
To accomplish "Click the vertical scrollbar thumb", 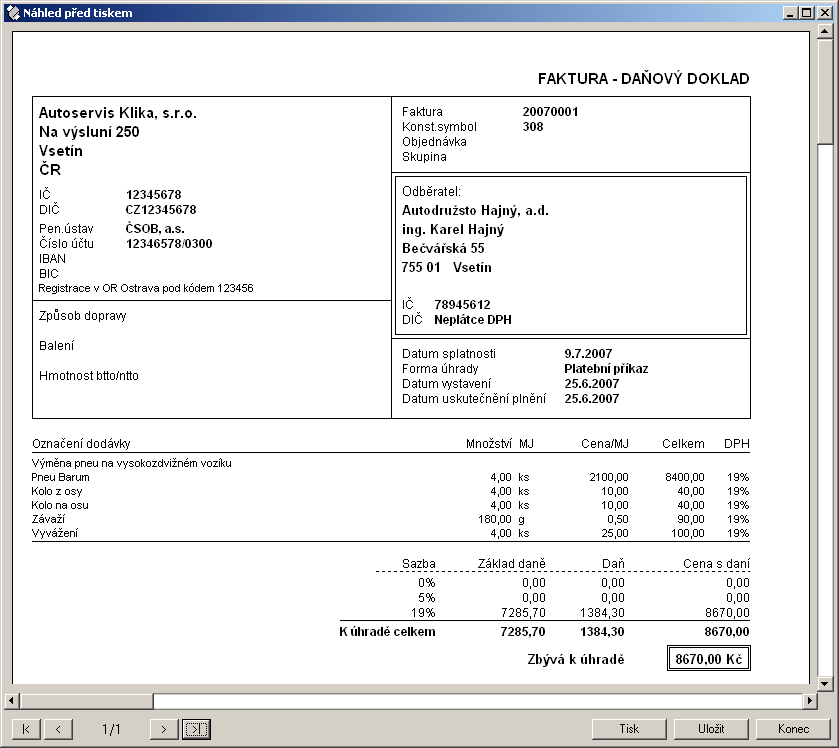I will (x=825, y=91).
